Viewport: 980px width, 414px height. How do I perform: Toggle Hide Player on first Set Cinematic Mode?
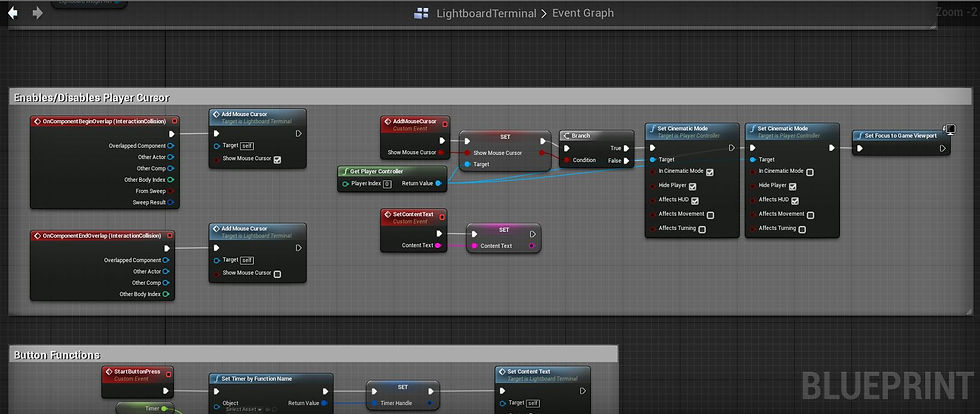point(692,186)
